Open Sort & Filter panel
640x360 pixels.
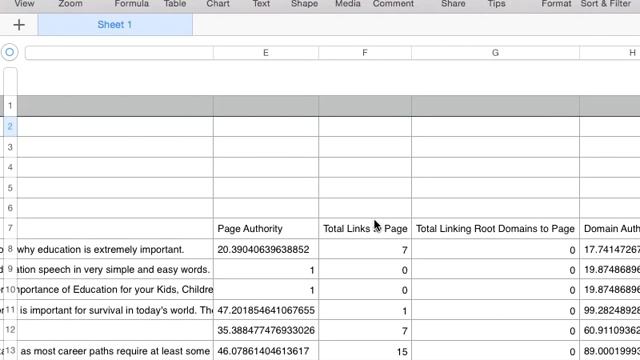click(x=606, y=4)
